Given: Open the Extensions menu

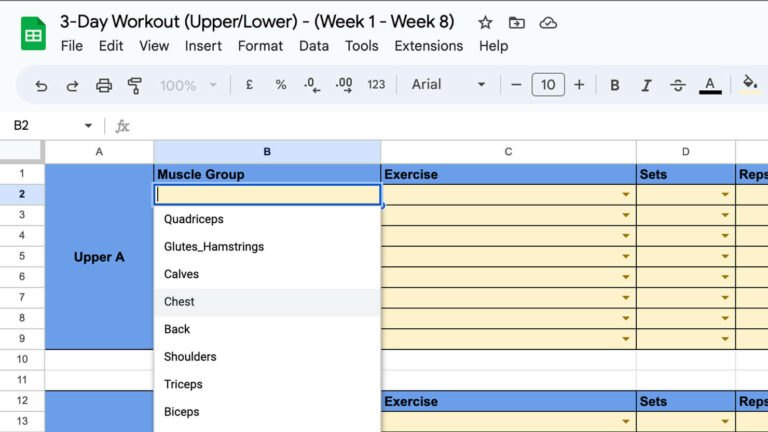Looking at the screenshot, I should point(428,46).
